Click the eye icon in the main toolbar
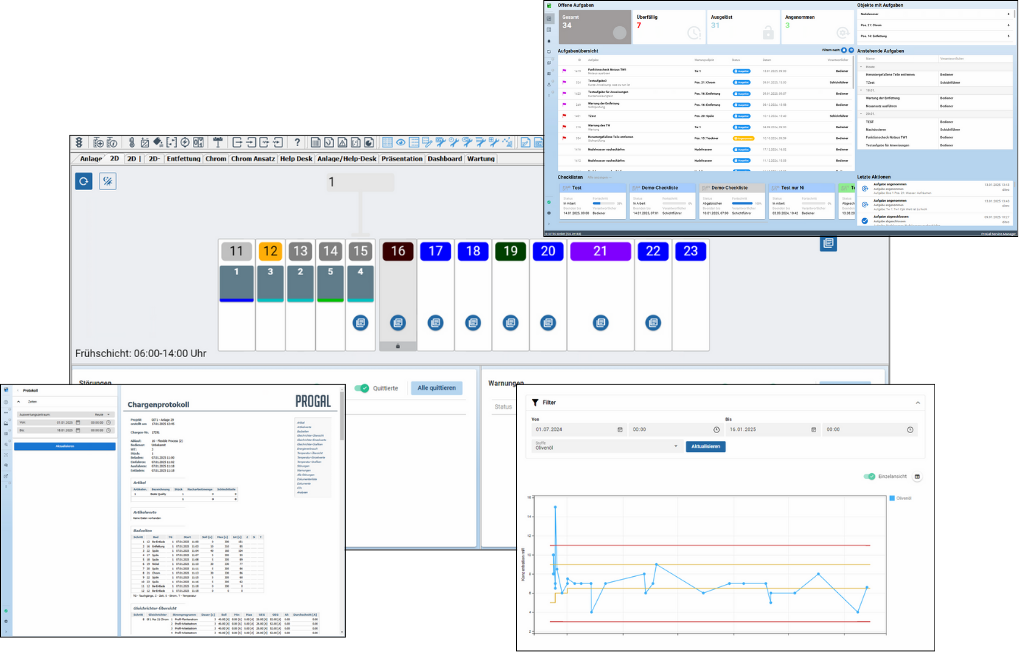The width and height of the screenshot is (1019, 652). click(x=401, y=142)
